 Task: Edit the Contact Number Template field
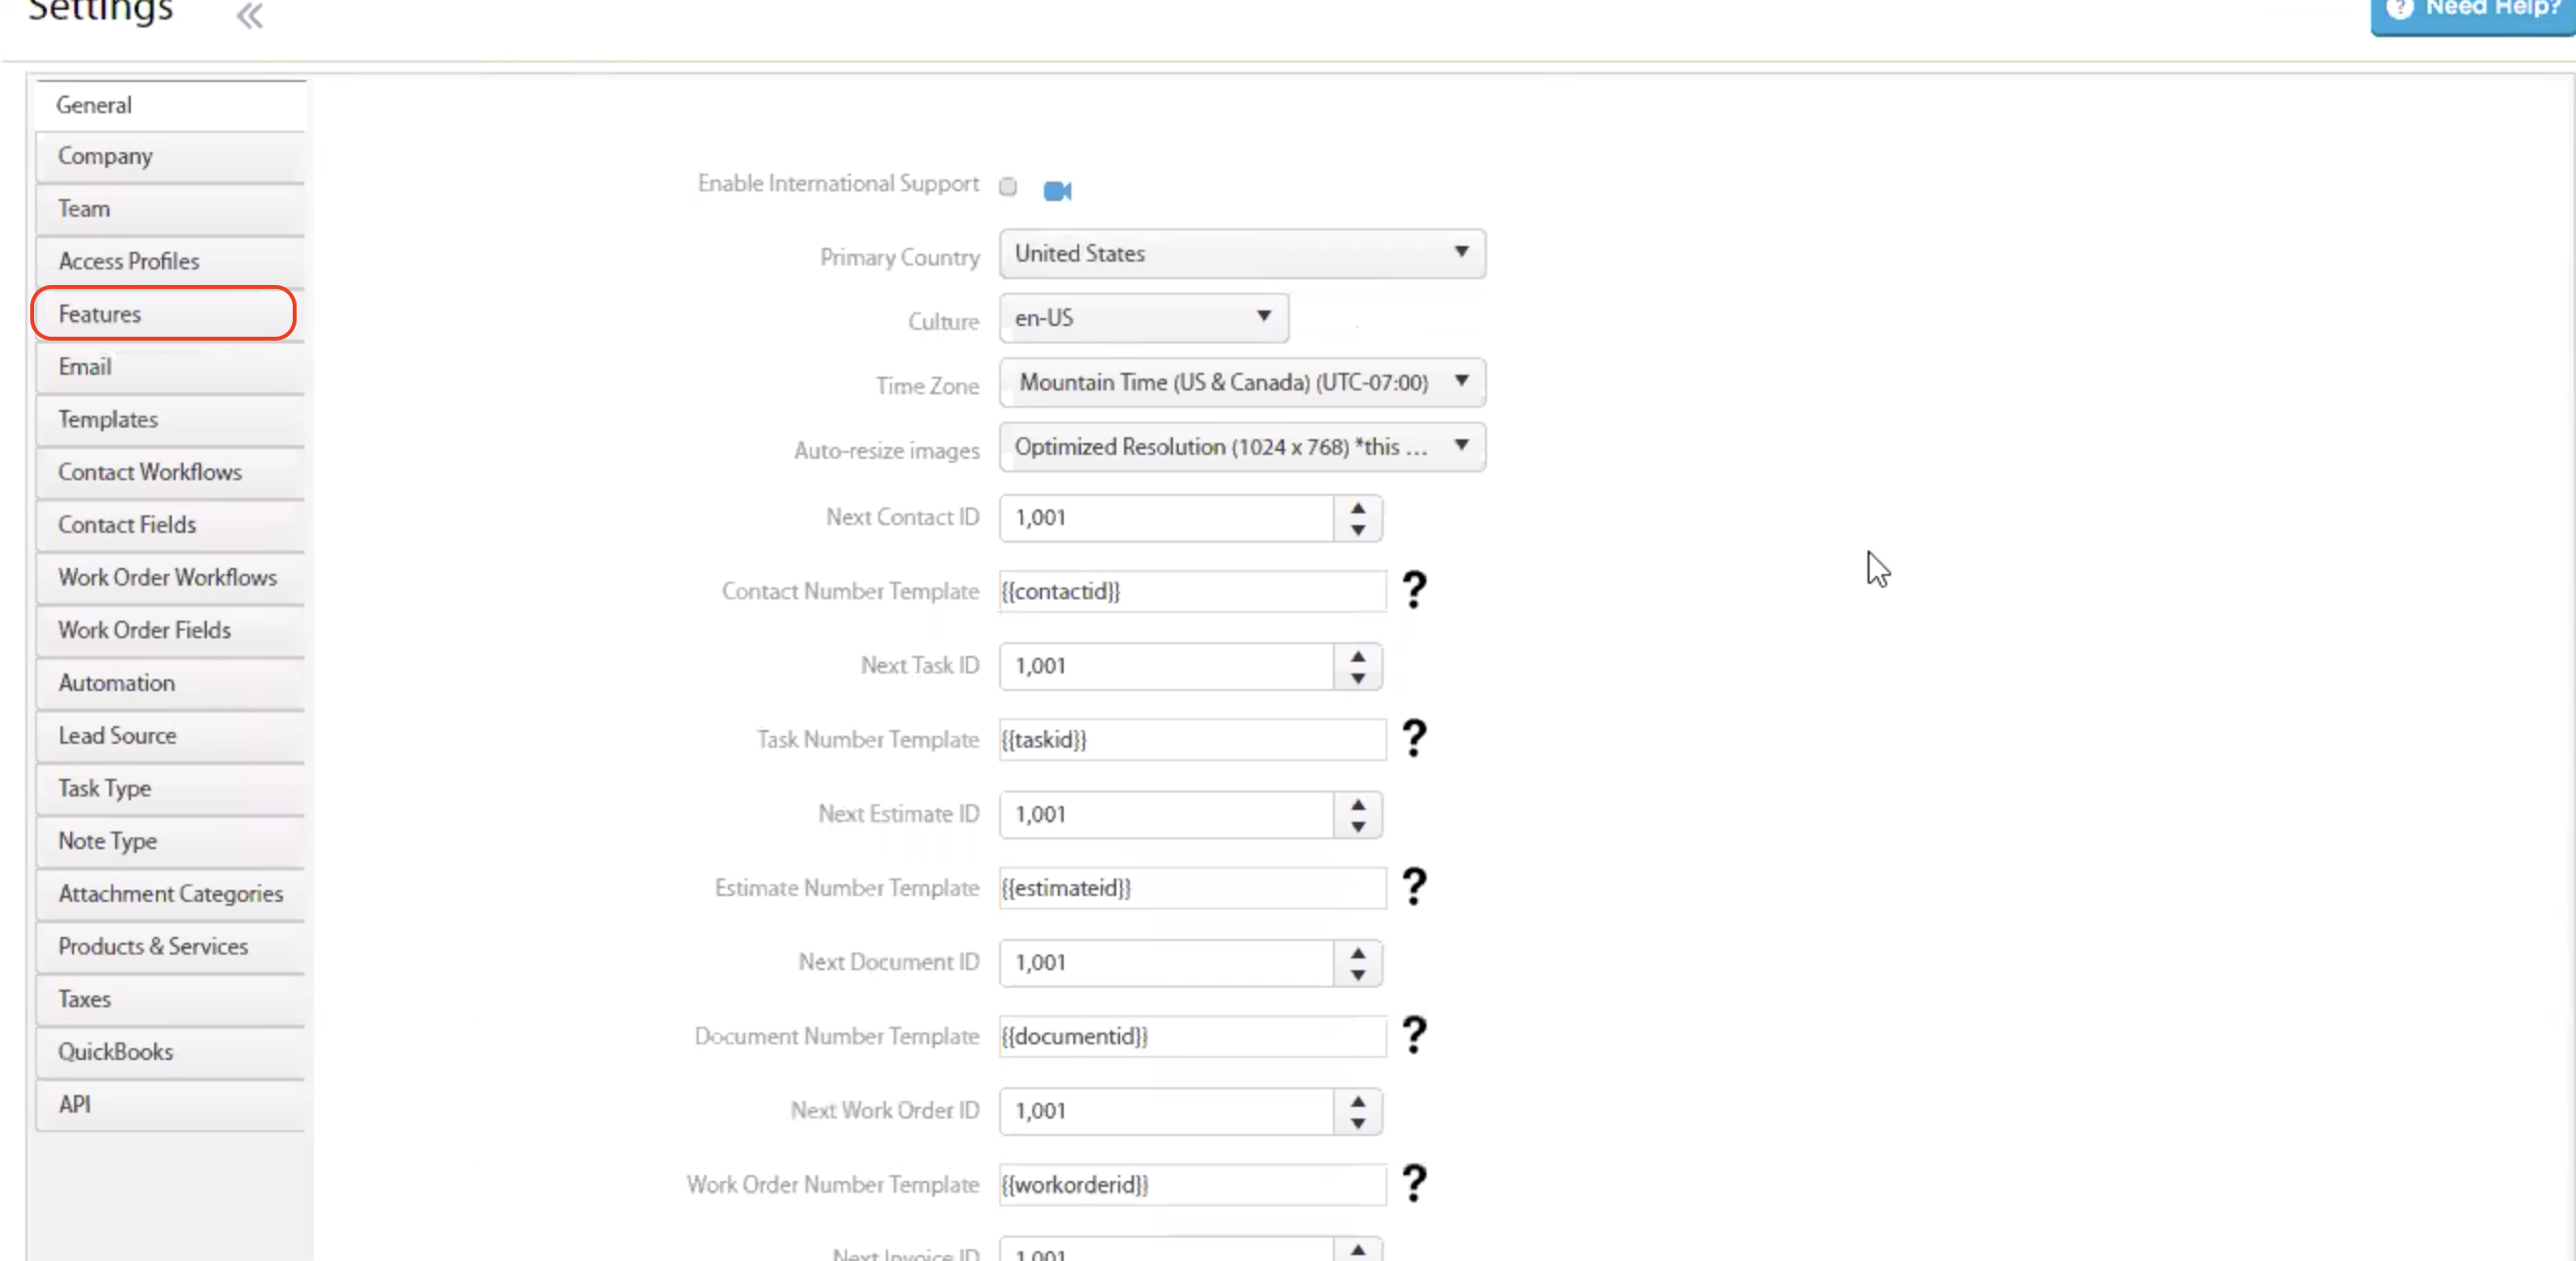click(x=1192, y=591)
